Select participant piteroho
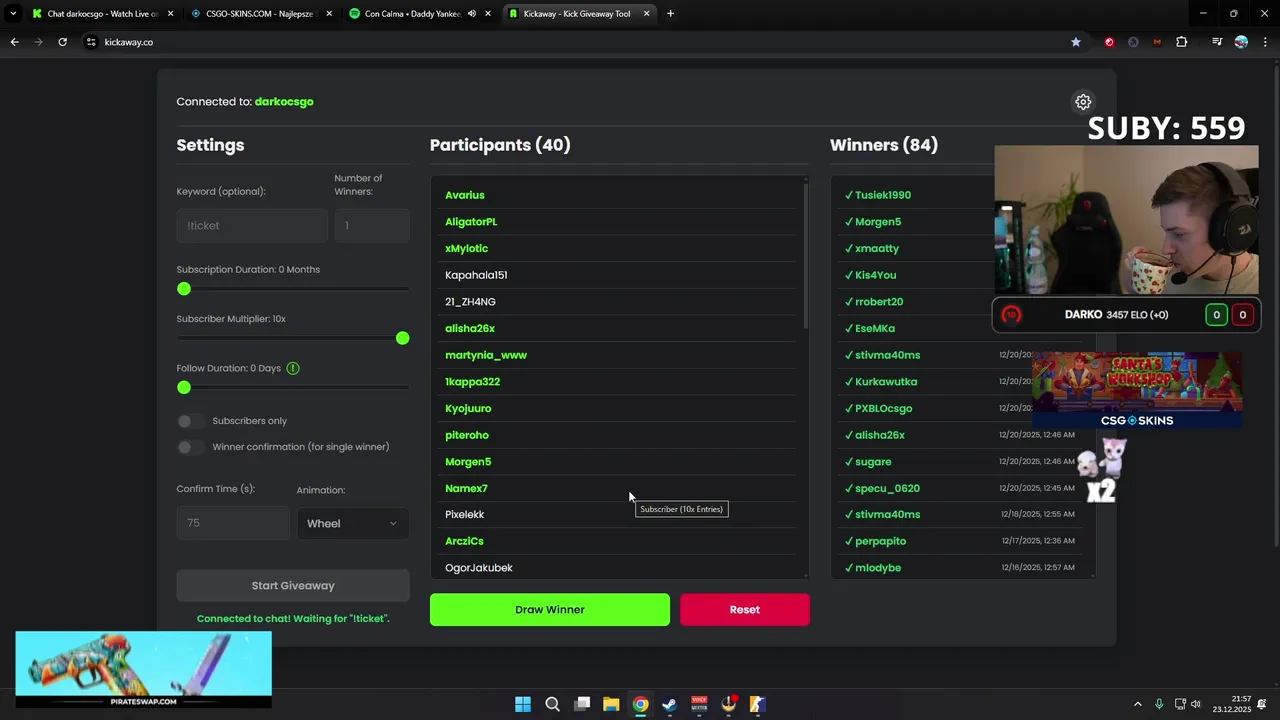The width and height of the screenshot is (1280, 720). pos(467,435)
